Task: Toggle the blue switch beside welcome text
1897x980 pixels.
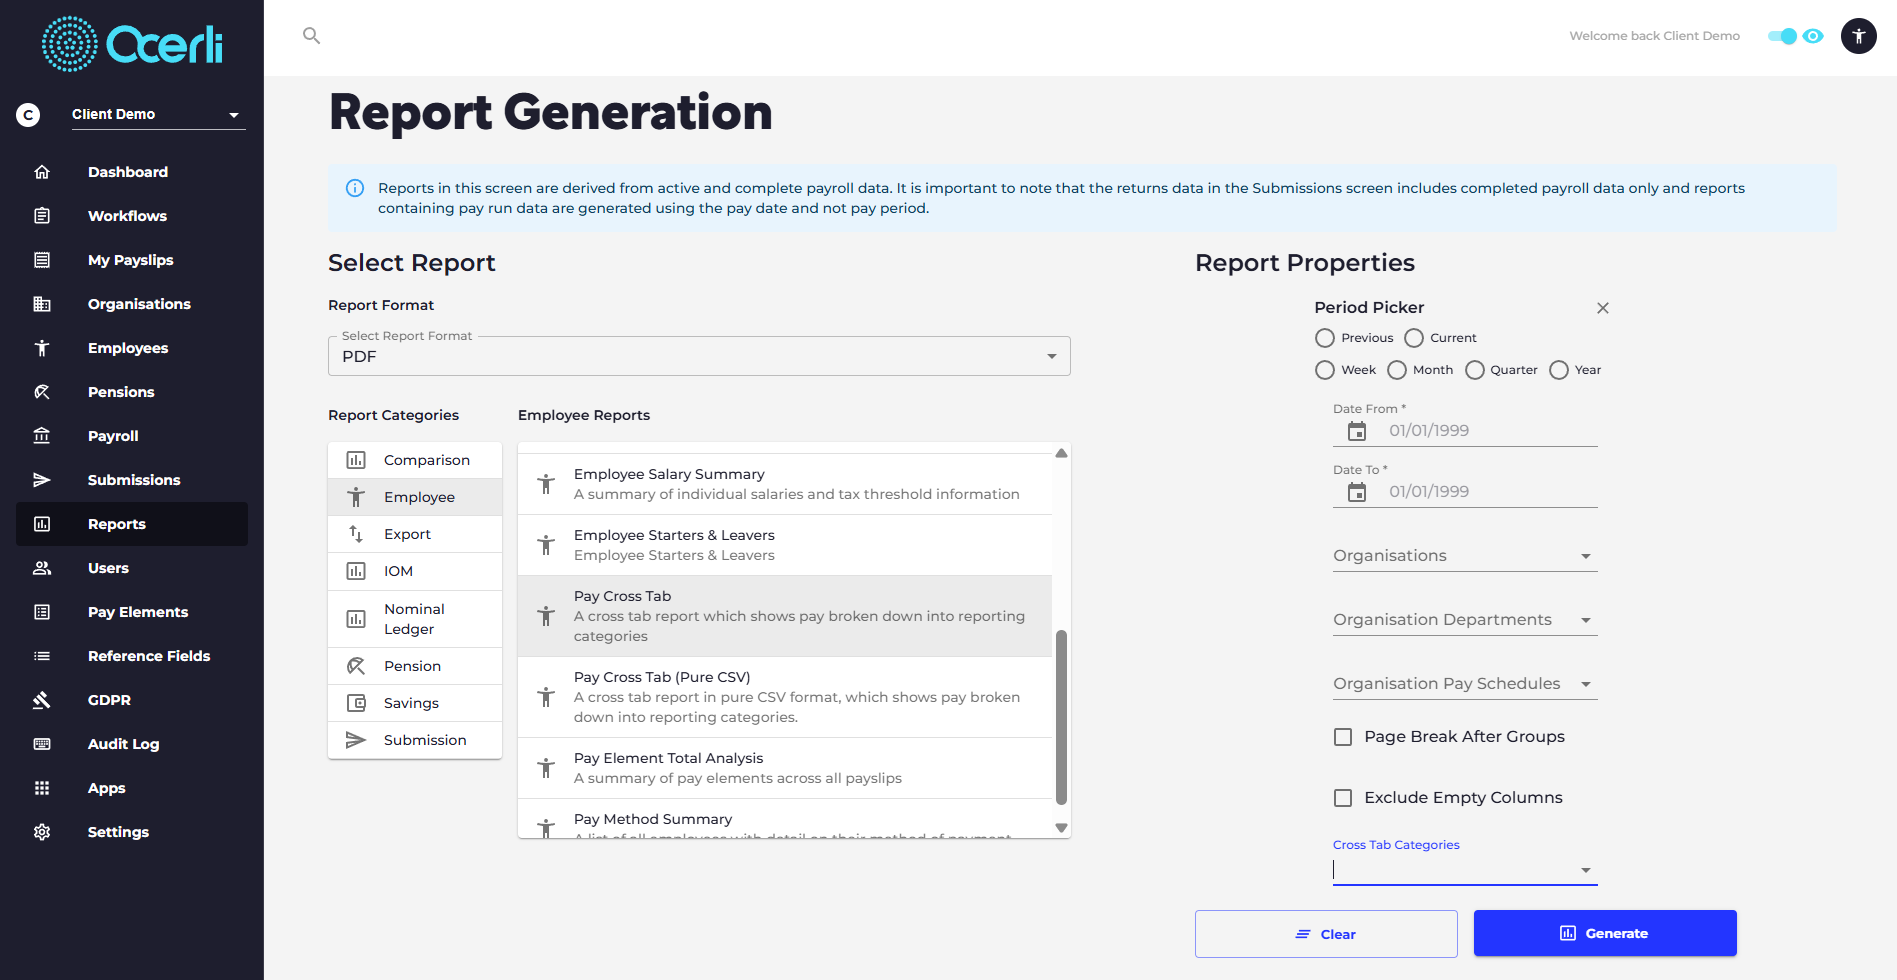Action: coord(1782,36)
